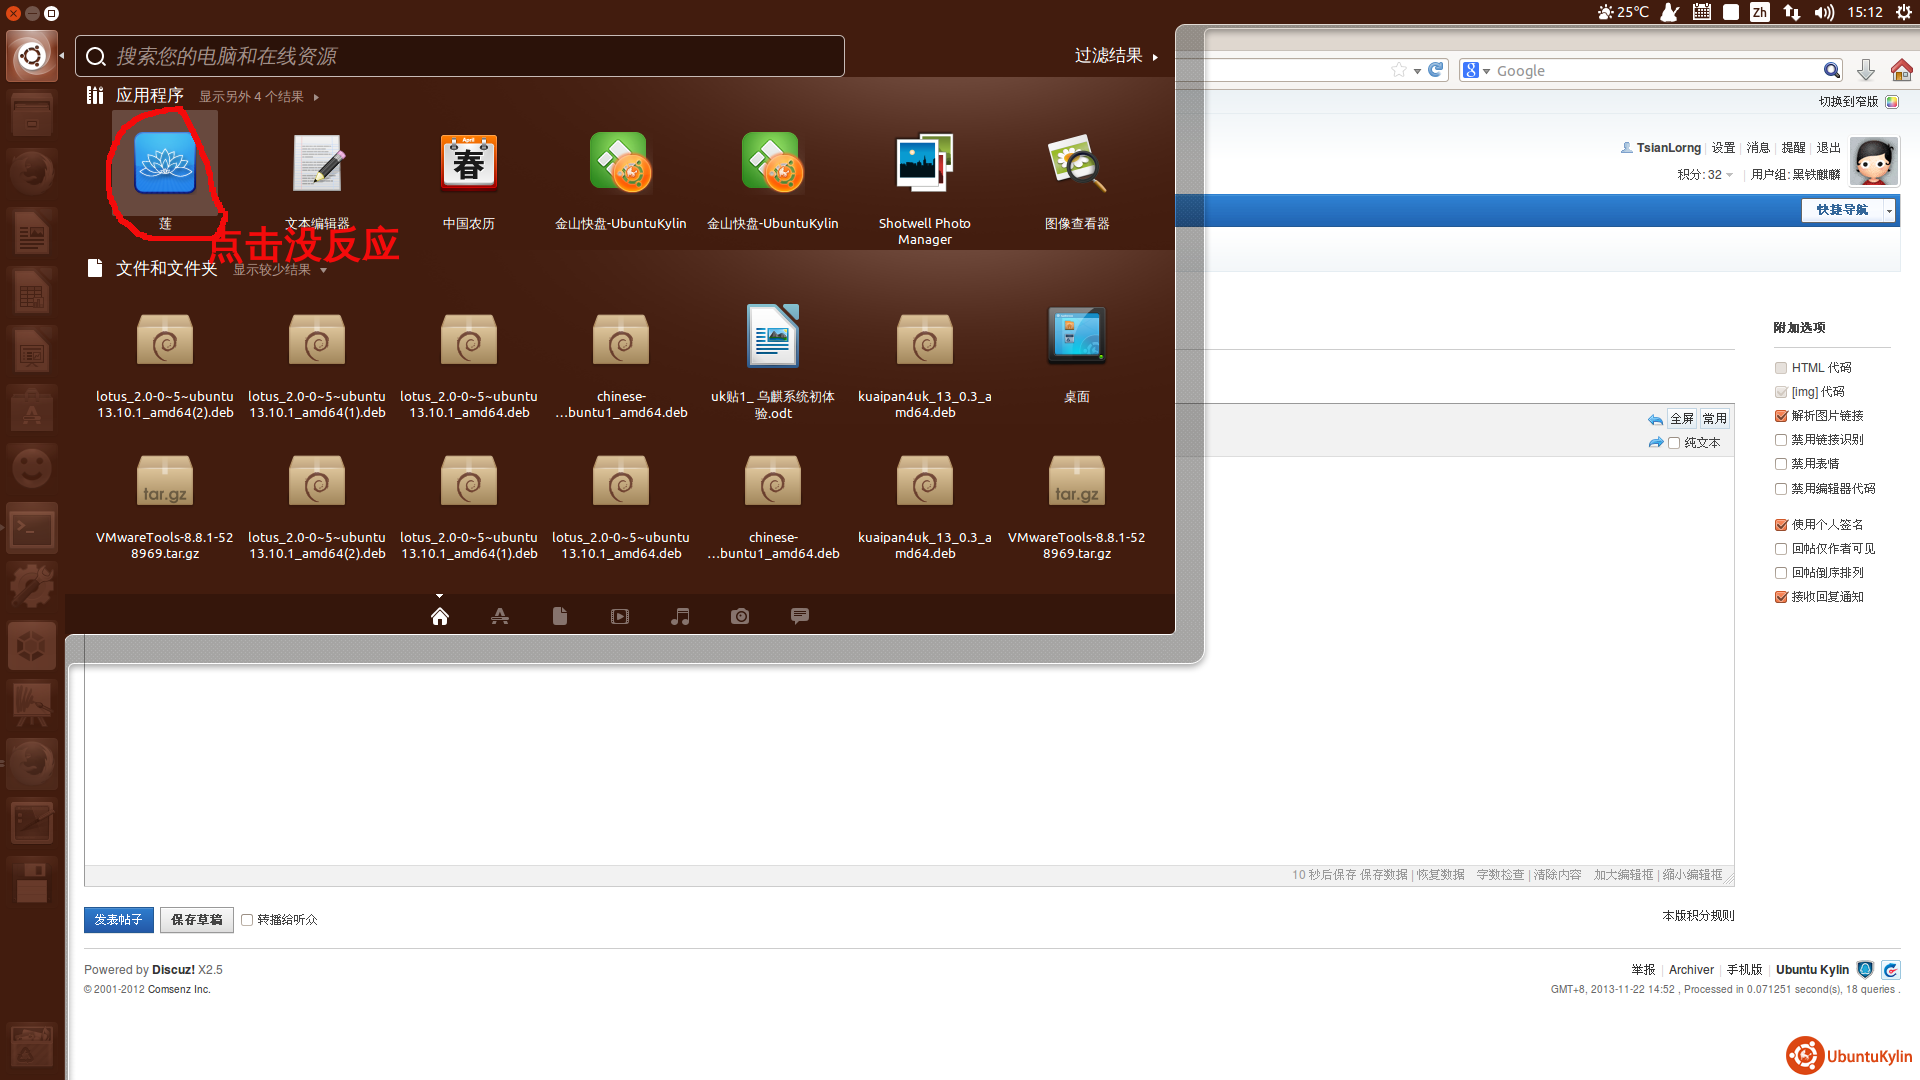Switch editor to 全屏 tab
The width and height of the screenshot is (1920, 1080).
1681,419
